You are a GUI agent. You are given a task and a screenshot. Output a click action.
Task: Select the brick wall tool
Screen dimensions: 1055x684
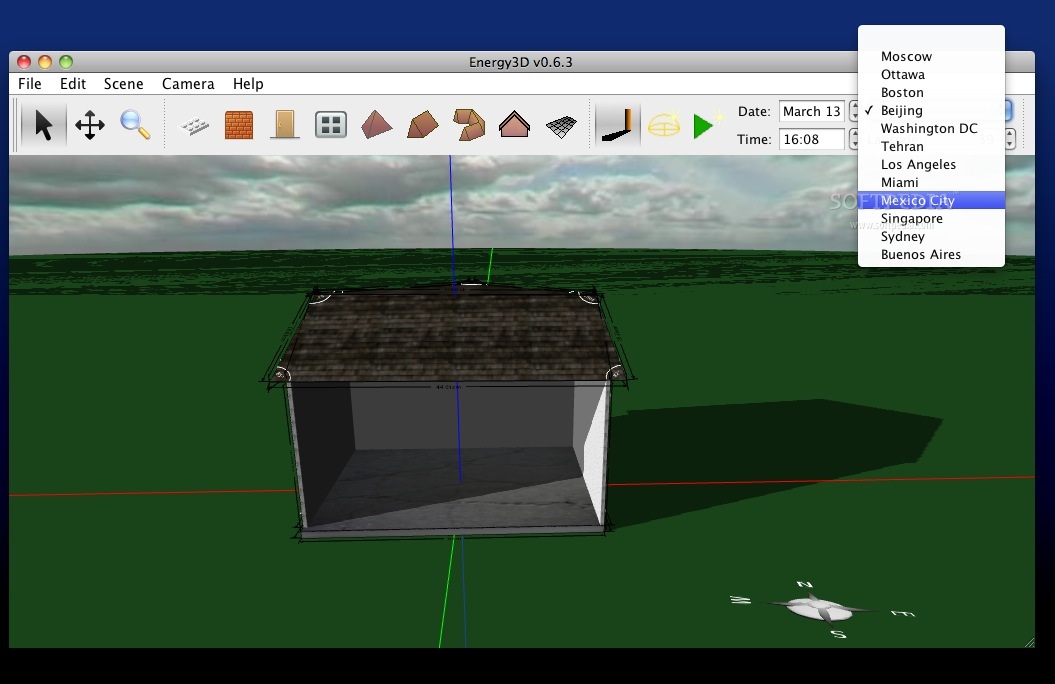(239, 125)
